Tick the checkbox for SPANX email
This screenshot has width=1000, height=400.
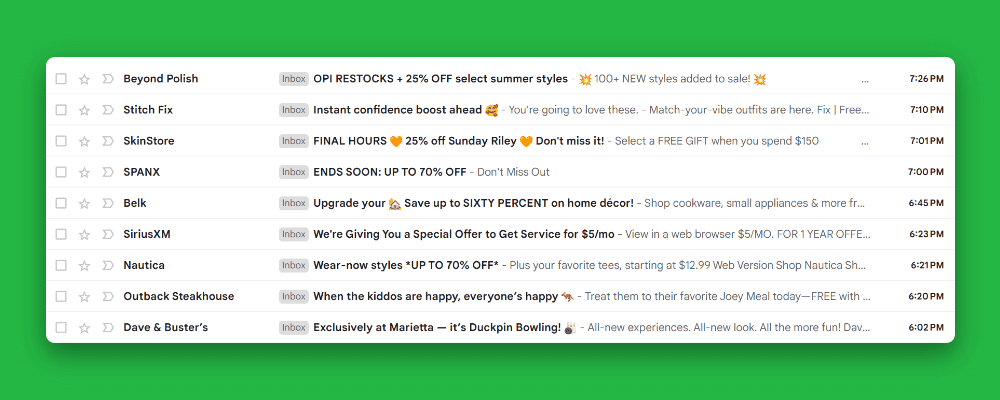(61, 172)
